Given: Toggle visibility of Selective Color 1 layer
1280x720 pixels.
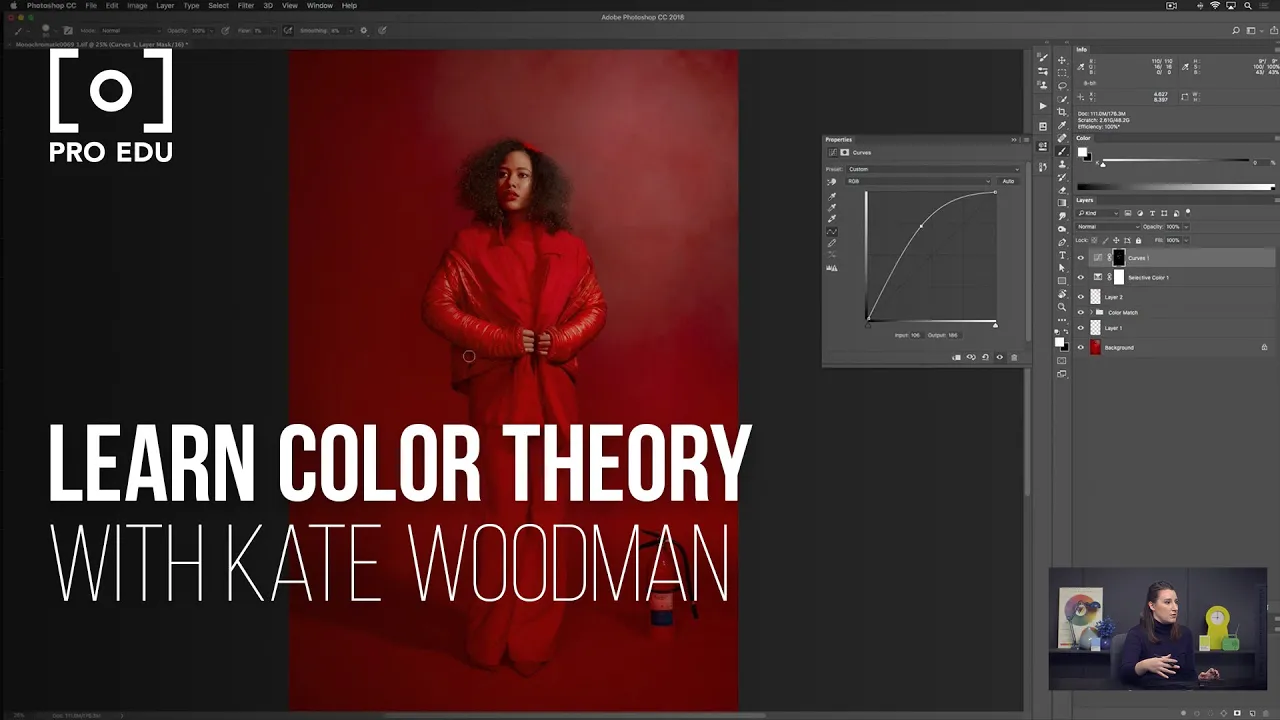Looking at the screenshot, I should [x=1081, y=277].
